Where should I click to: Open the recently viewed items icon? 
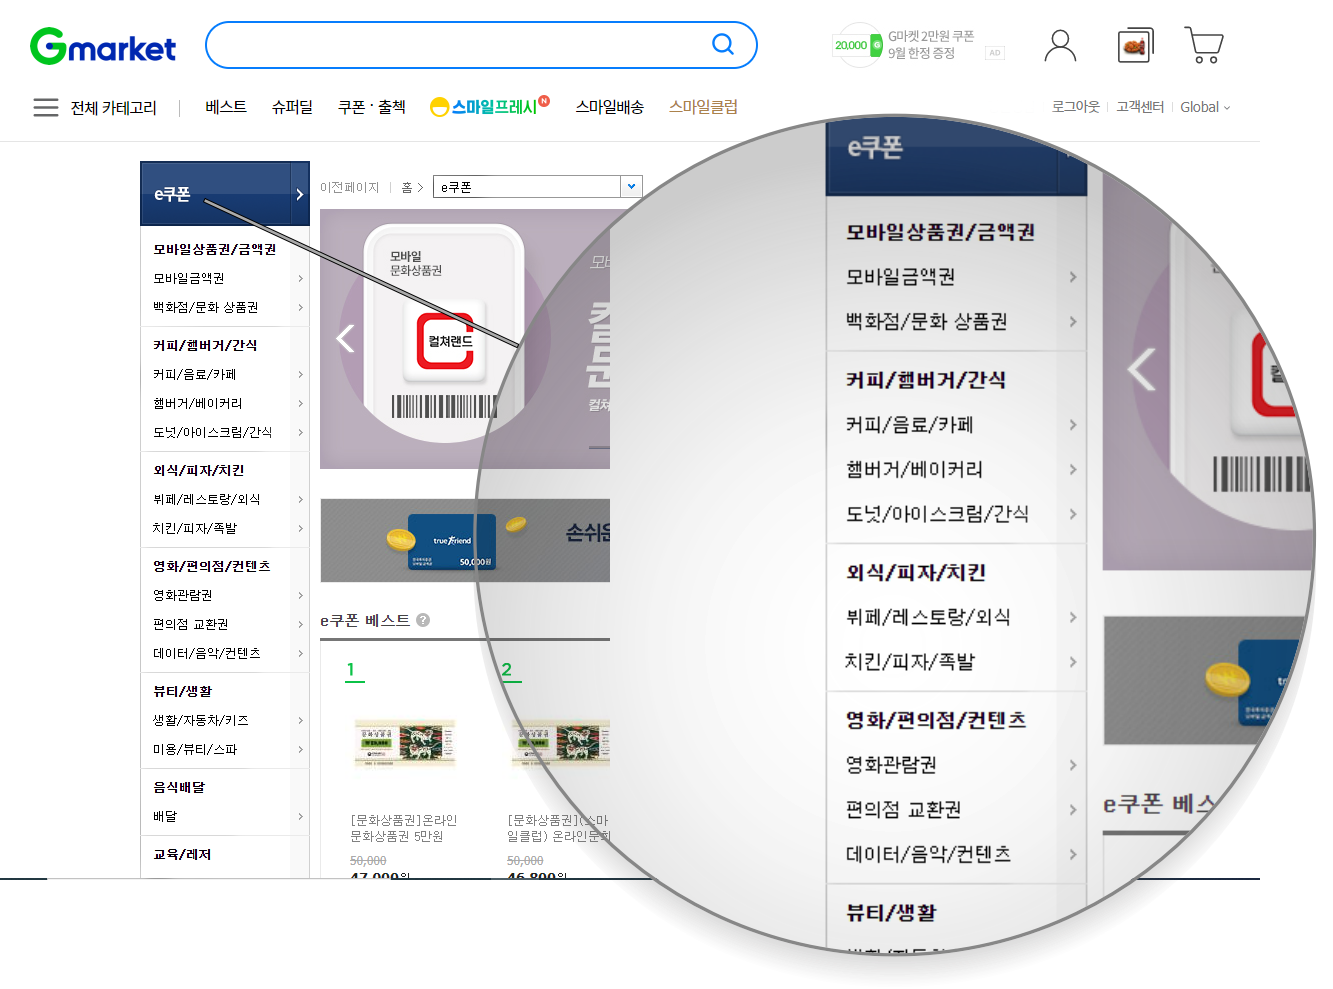(1135, 45)
